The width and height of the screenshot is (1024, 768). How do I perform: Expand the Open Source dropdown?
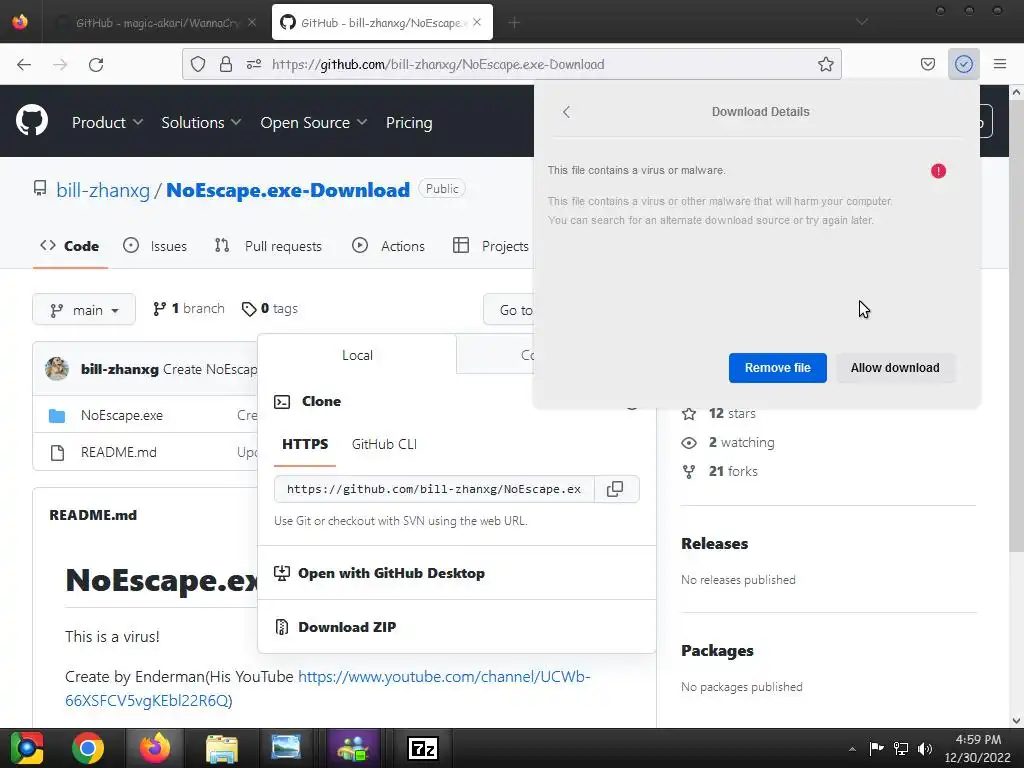pos(313,122)
